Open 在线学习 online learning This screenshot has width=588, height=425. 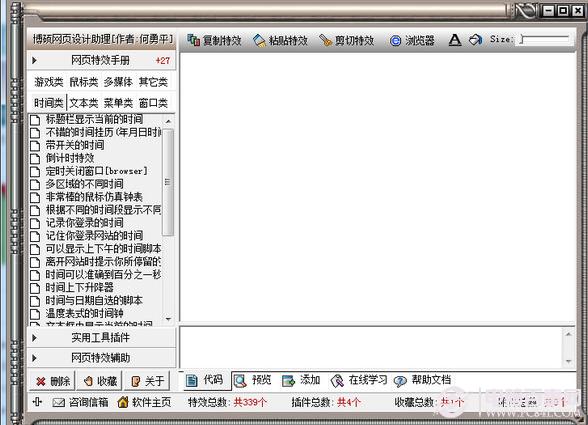coord(359,380)
